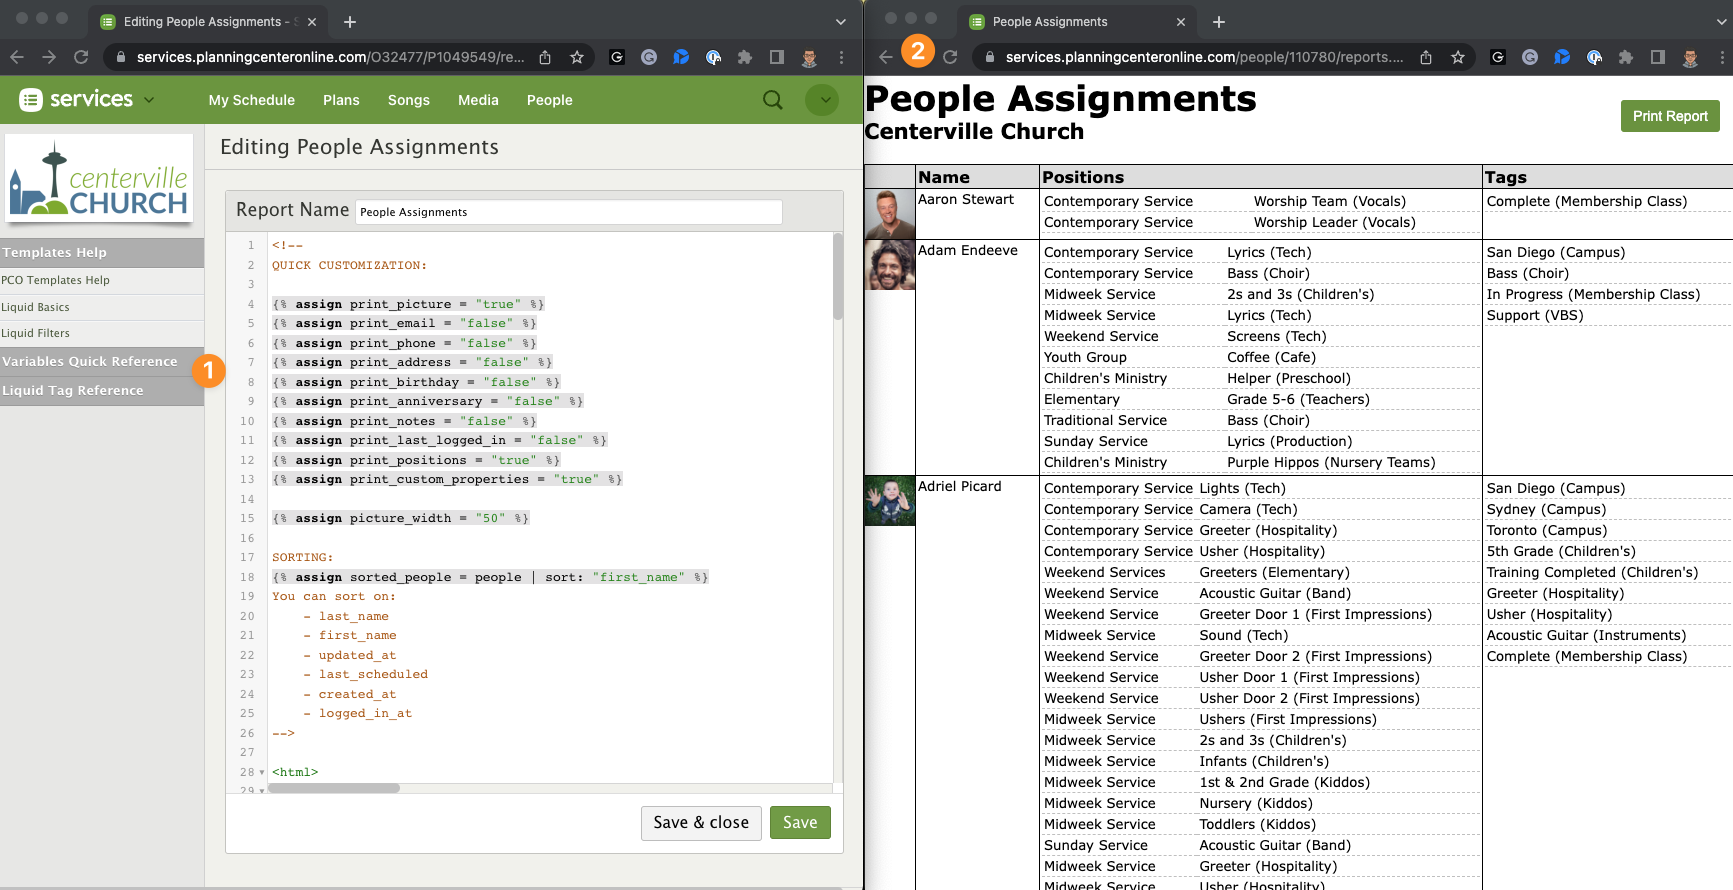Viewport: 1733px width, 890px height.
Task: Click the Adriel Picard name cell
Action: tap(959, 486)
